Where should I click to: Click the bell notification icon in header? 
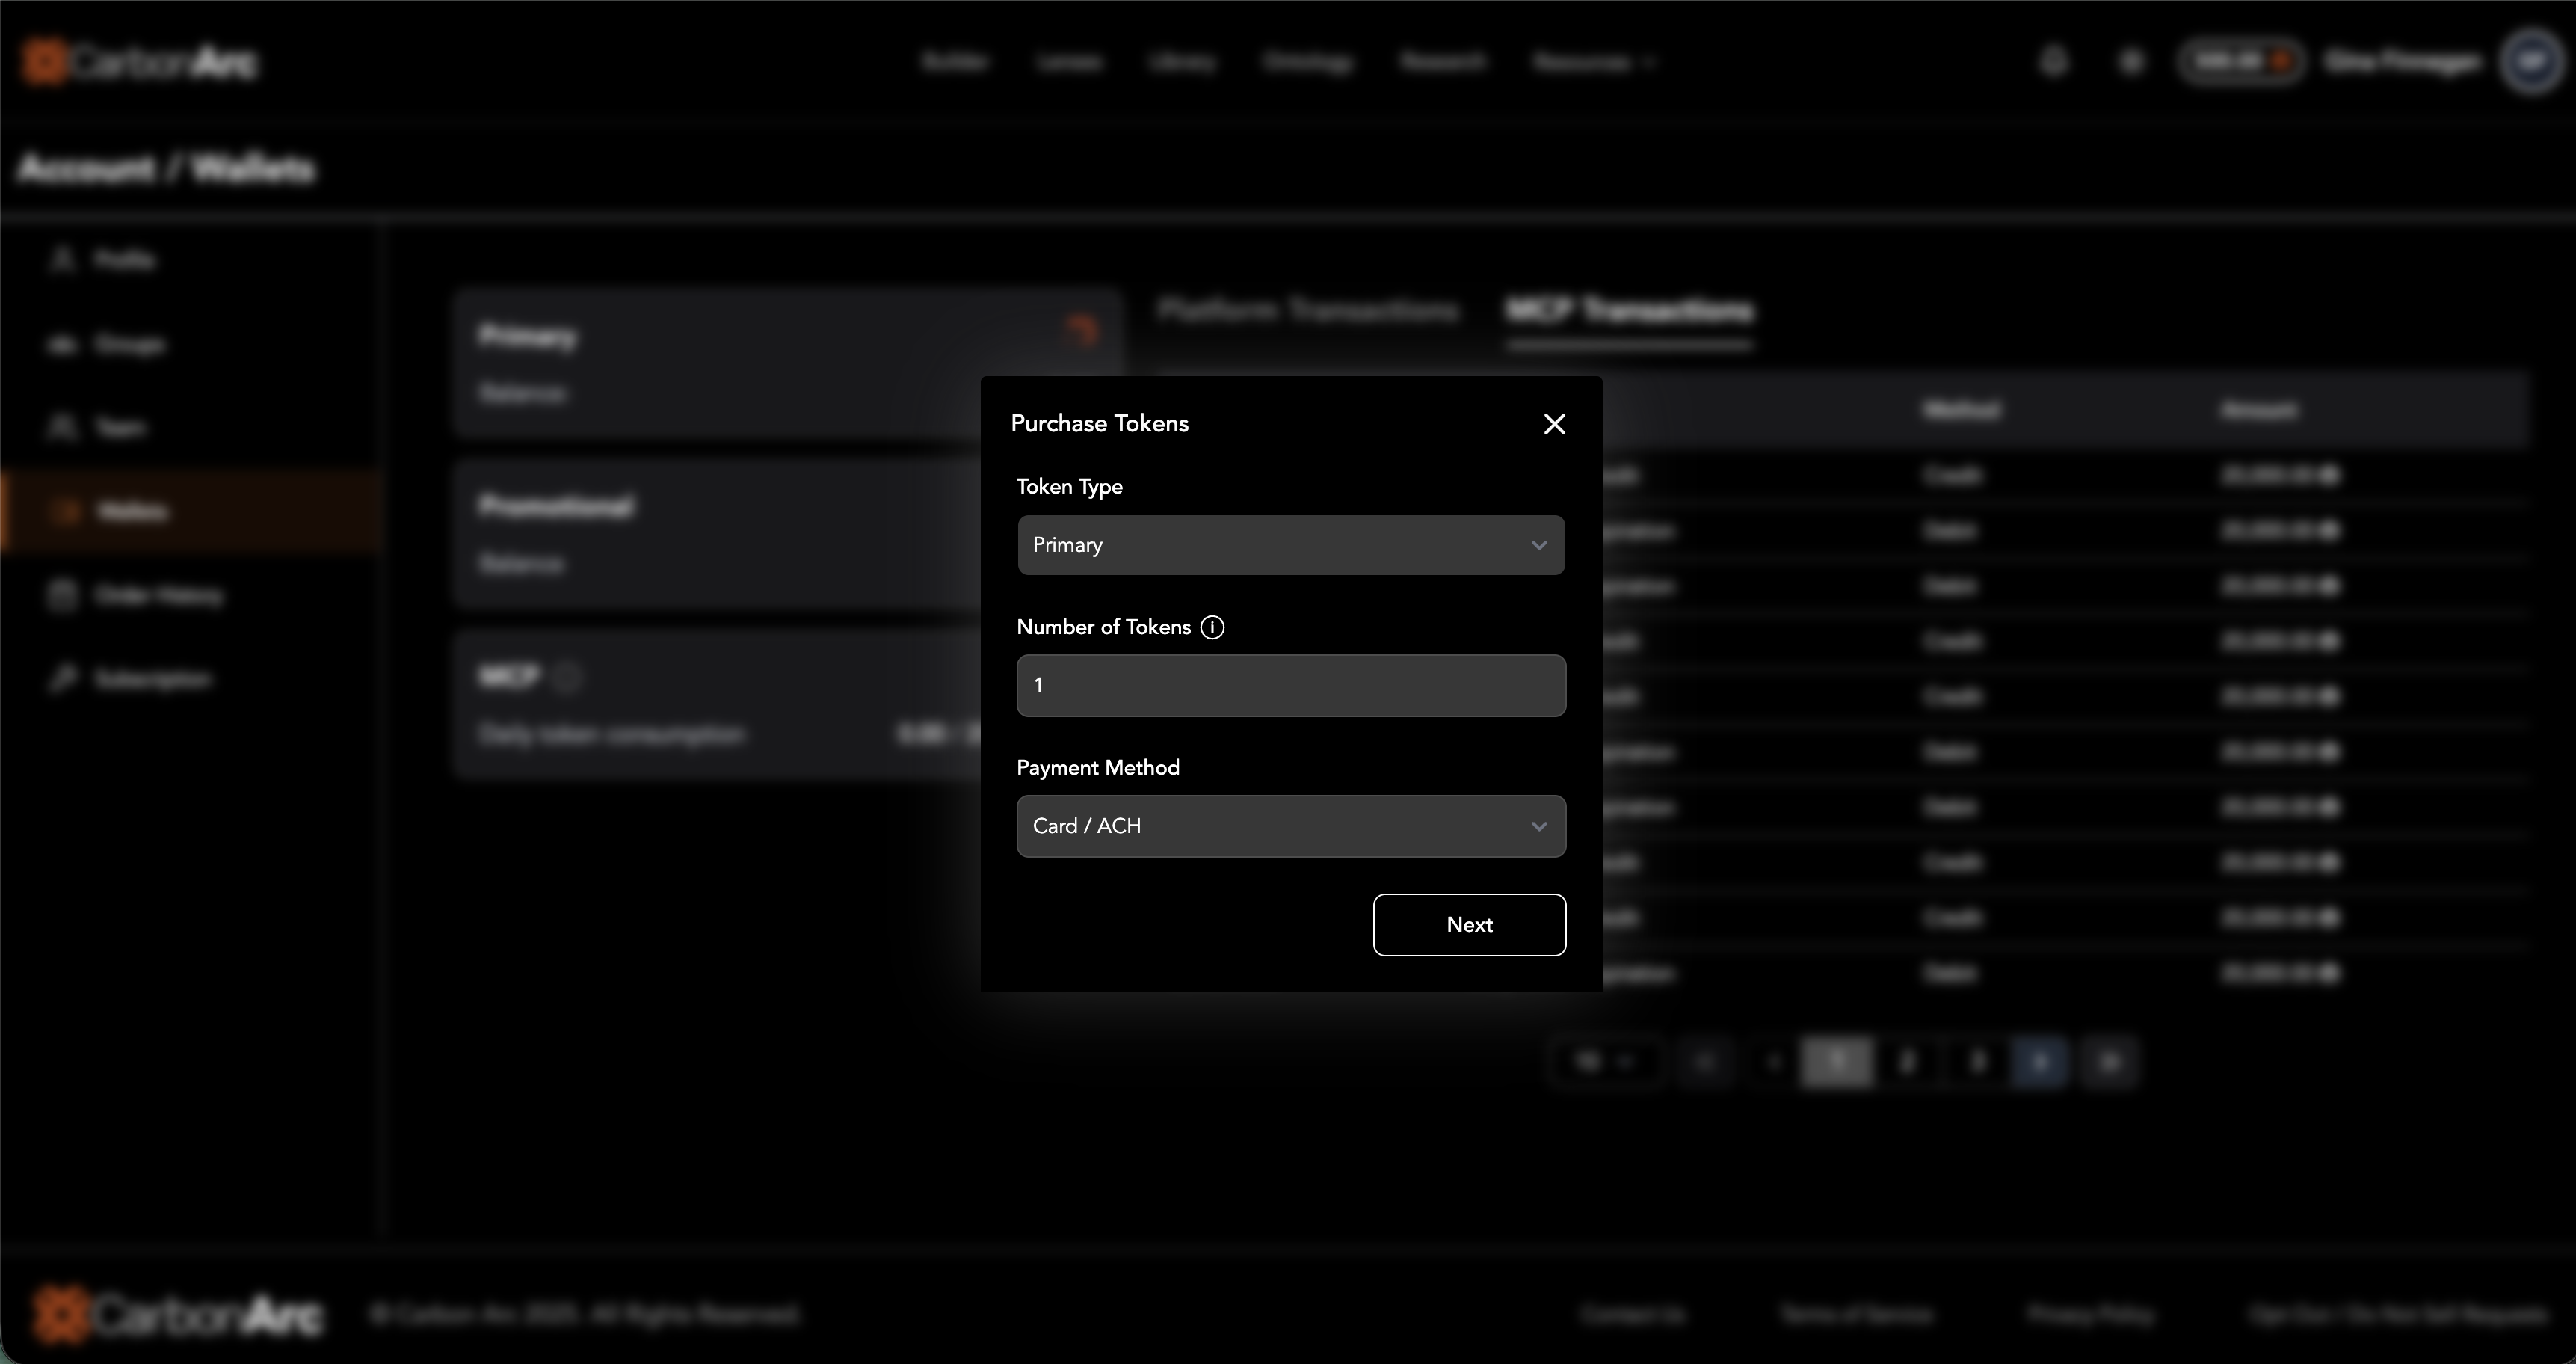[x=2053, y=62]
